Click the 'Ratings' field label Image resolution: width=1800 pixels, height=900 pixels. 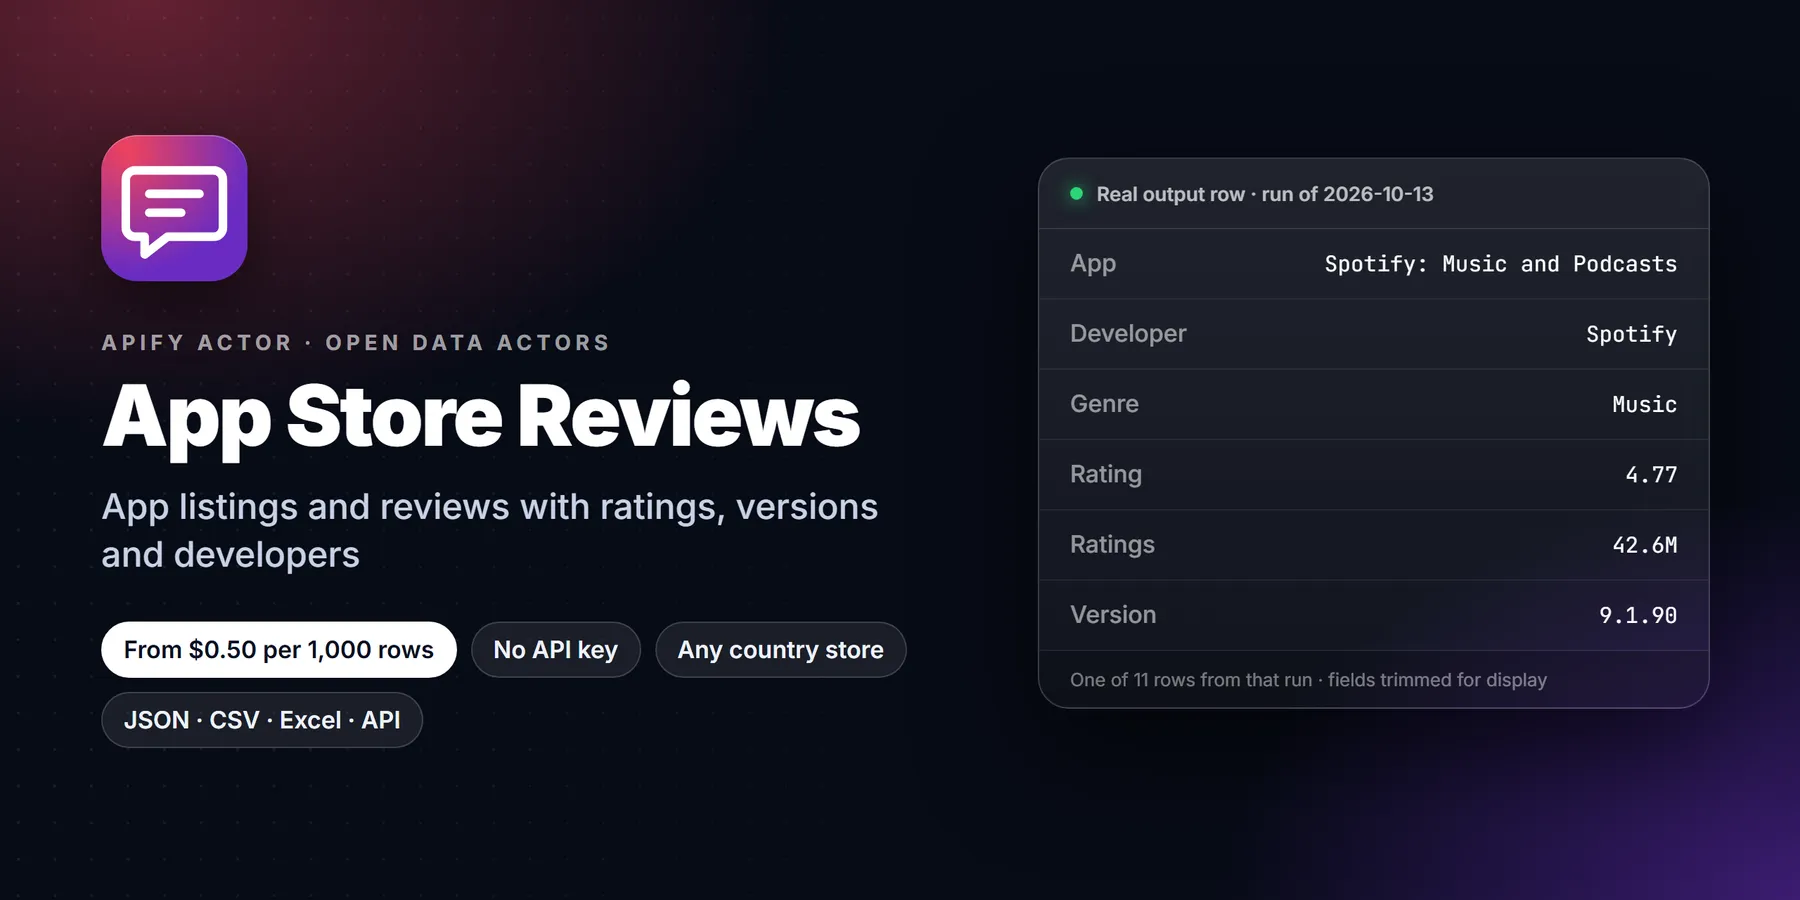[x=1112, y=545]
